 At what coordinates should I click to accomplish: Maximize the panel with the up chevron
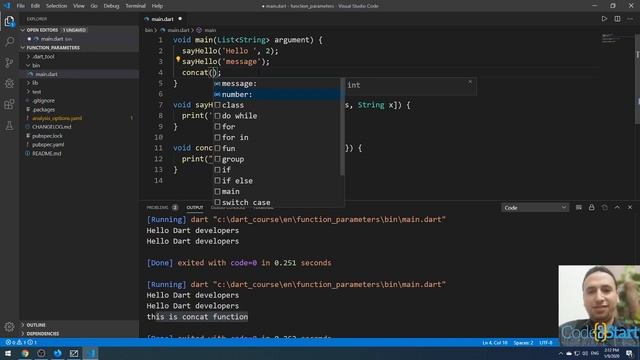[x=617, y=207]
